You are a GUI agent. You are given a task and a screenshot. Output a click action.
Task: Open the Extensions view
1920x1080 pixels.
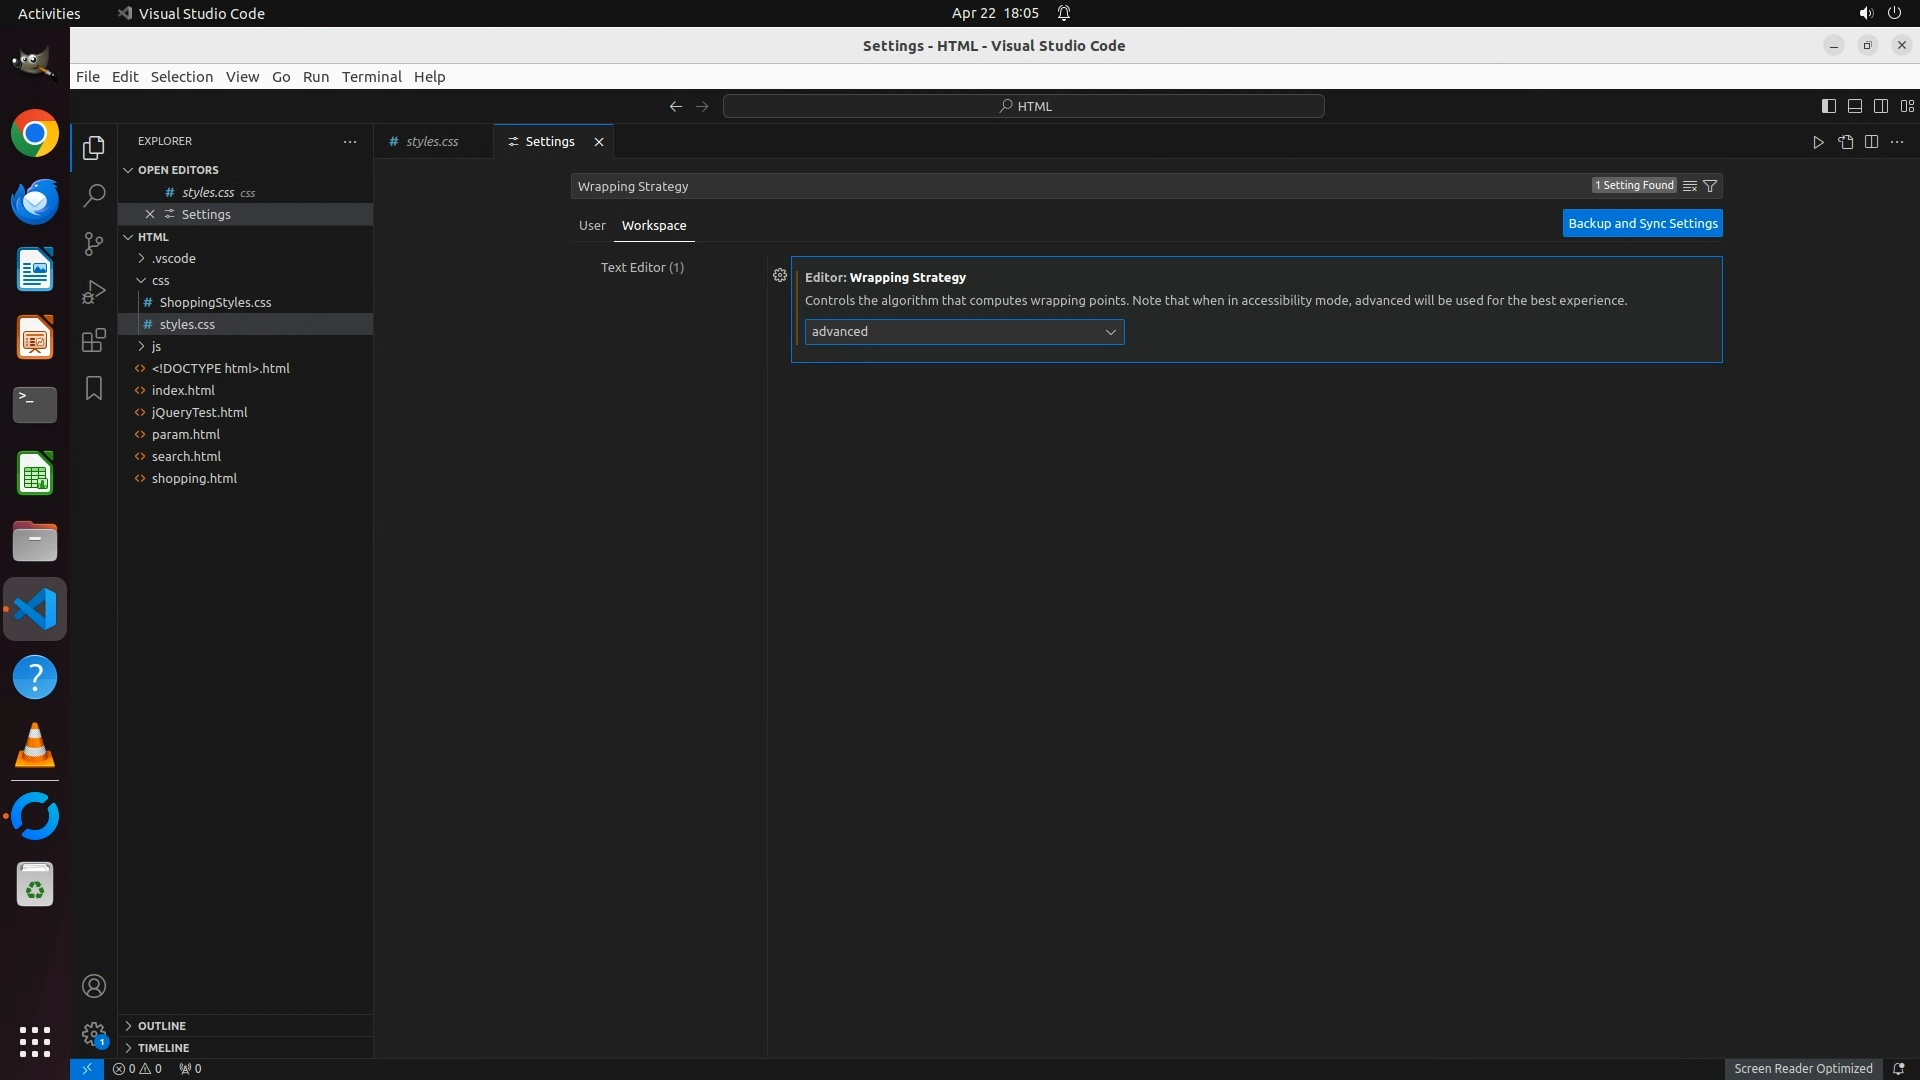[94, 340]
